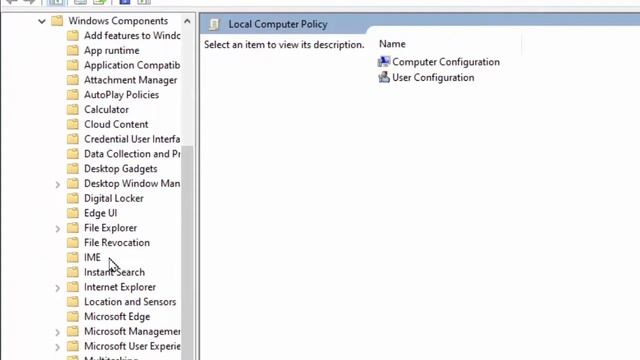The width and height of the screenshot is (640, 360).
Task: Open Computer Configuration in the list
Action: tap(446, 62)
